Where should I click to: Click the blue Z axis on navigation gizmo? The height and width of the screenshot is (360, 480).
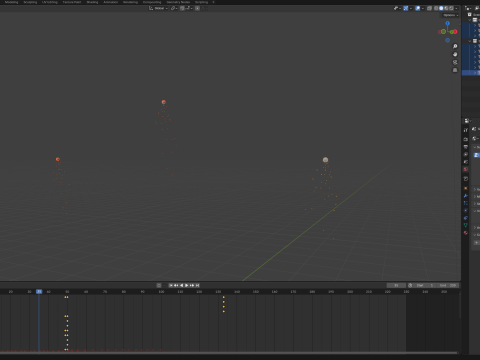(x=448, y=23)
